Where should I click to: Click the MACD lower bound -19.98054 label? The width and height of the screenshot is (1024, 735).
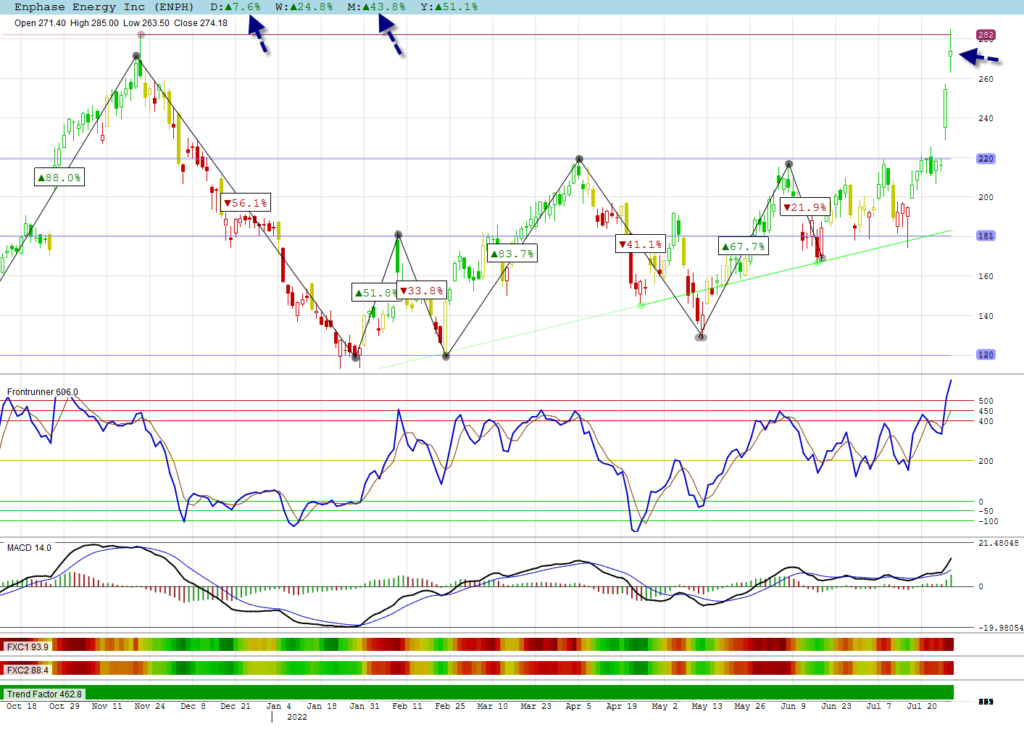click(x=1000, y=628)
